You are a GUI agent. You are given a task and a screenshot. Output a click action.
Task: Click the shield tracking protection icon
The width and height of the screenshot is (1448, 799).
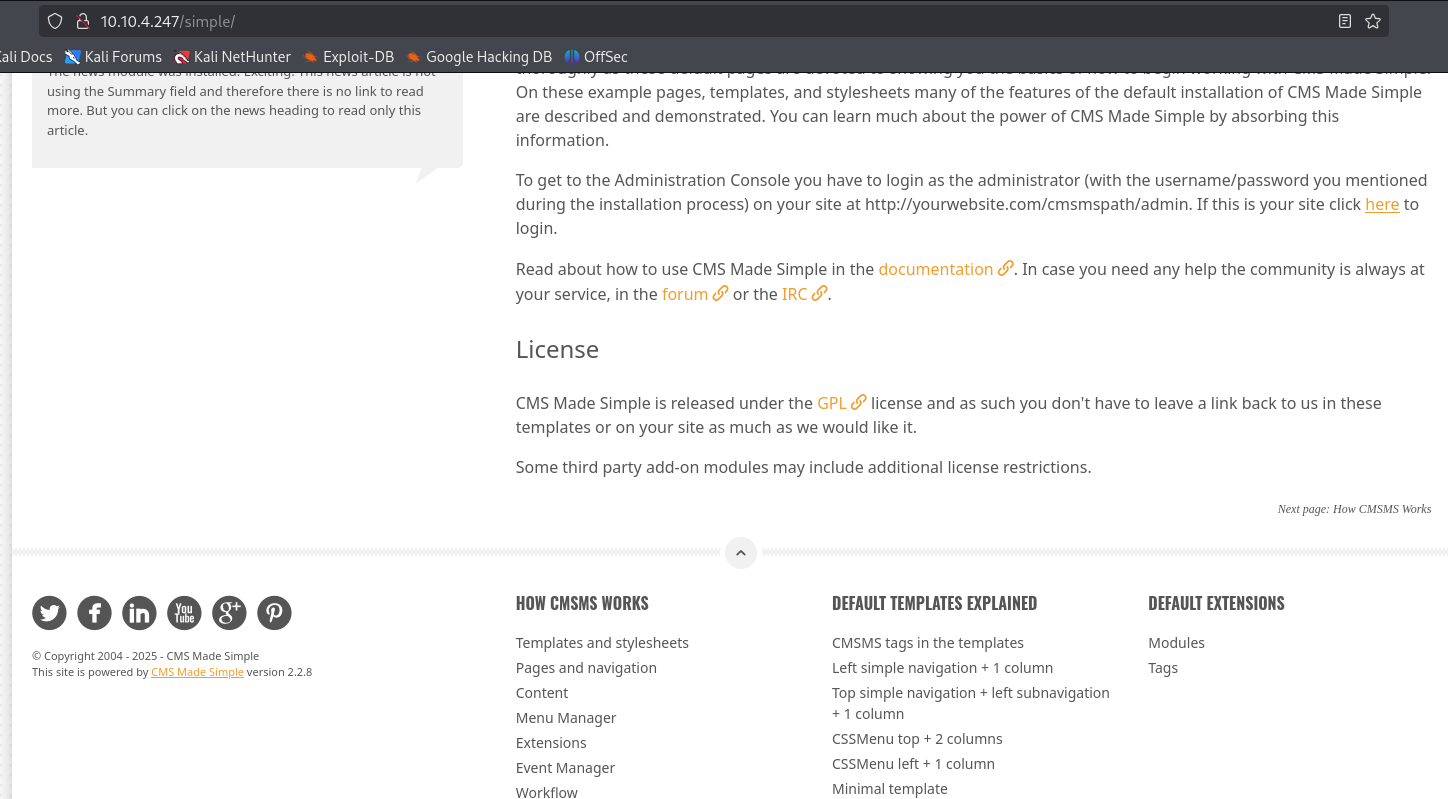55,21
